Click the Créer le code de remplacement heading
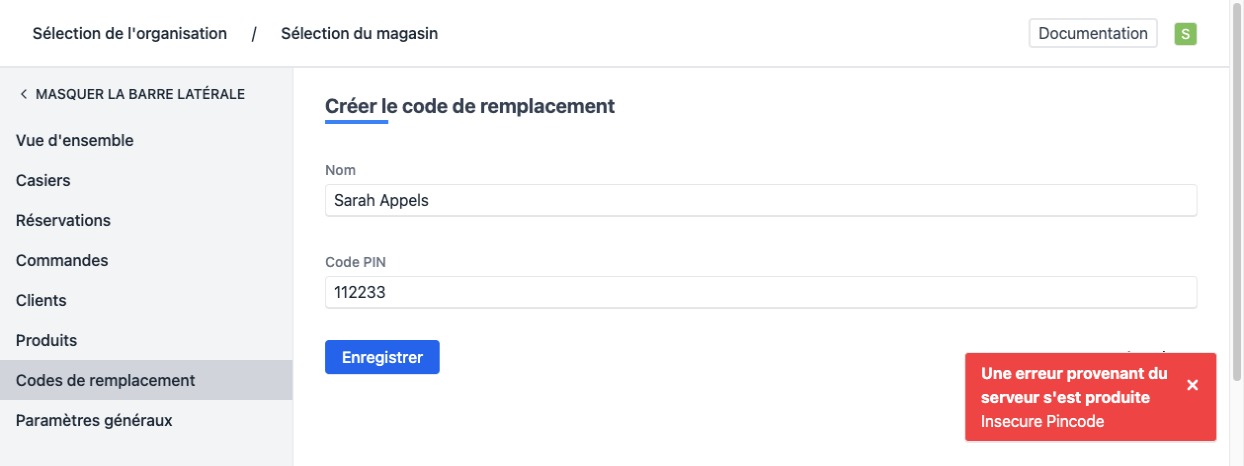The width and height of the screenshot is (1244, 466). pyautogui.click(x=470, y=105)
